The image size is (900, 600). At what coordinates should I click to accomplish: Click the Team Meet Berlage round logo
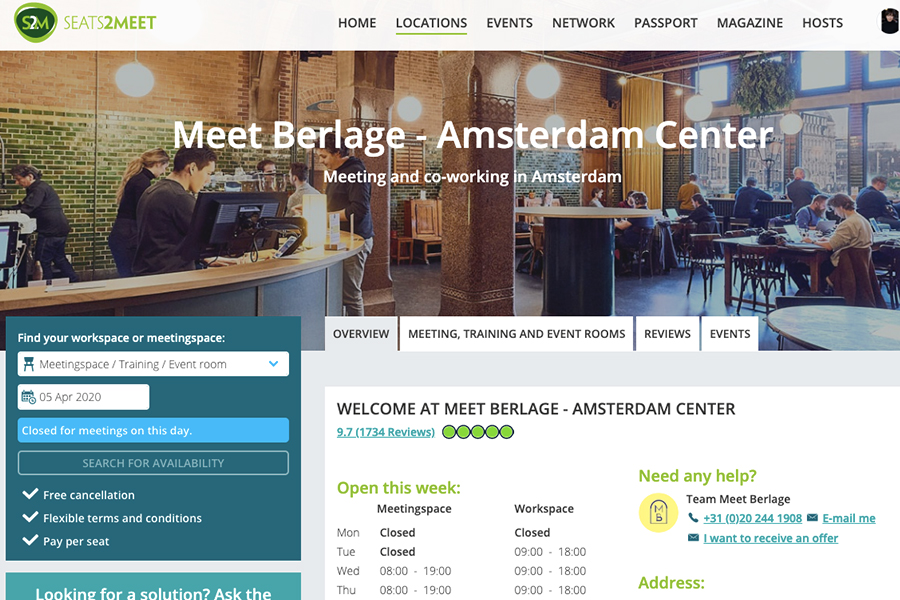point(658,512)
